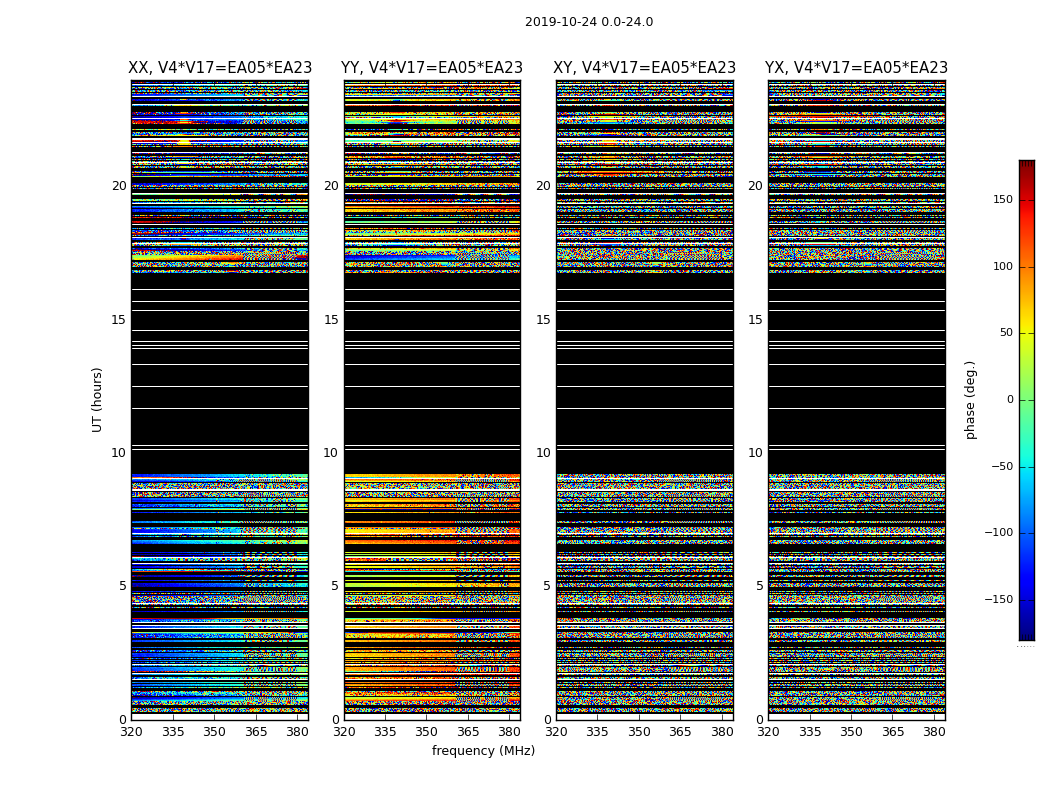This screenshot has height=800, width=1050.
Task: Click the 365 frequency tick under YY panel
Action: pyautogui.click(x=468, y=732)
